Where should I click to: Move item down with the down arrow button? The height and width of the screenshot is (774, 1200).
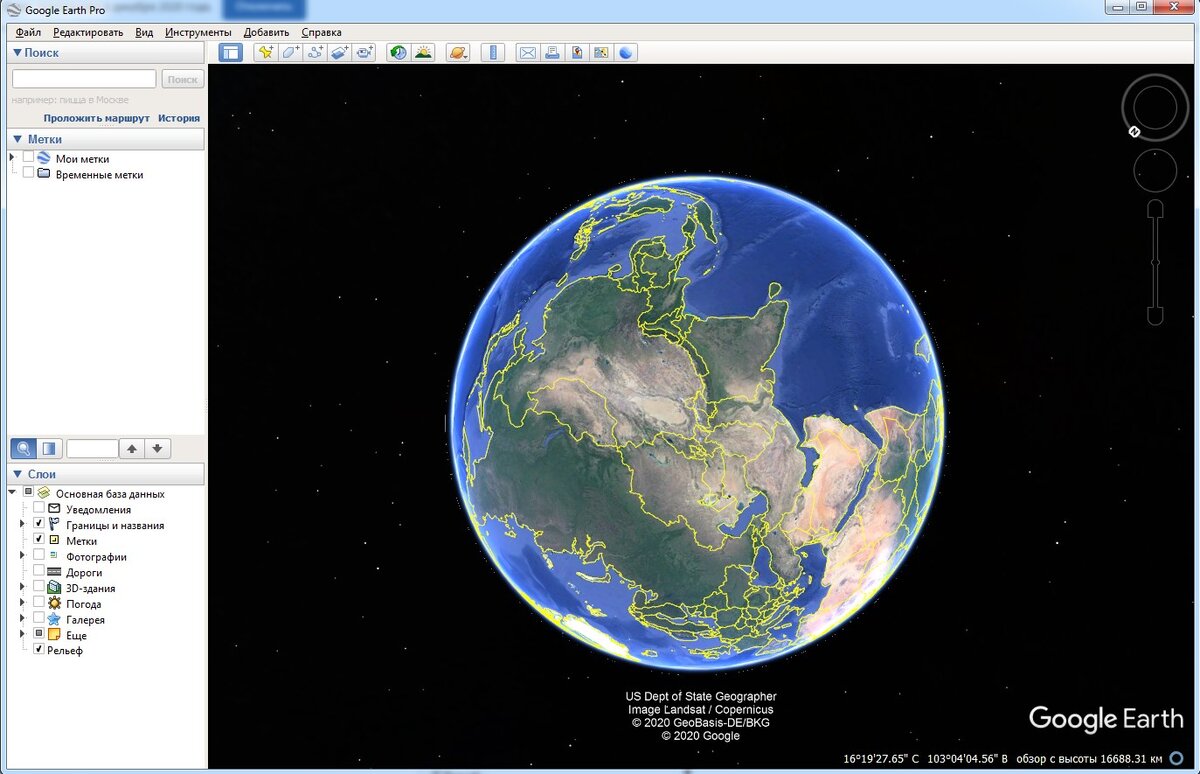click(x=157, y=448)
